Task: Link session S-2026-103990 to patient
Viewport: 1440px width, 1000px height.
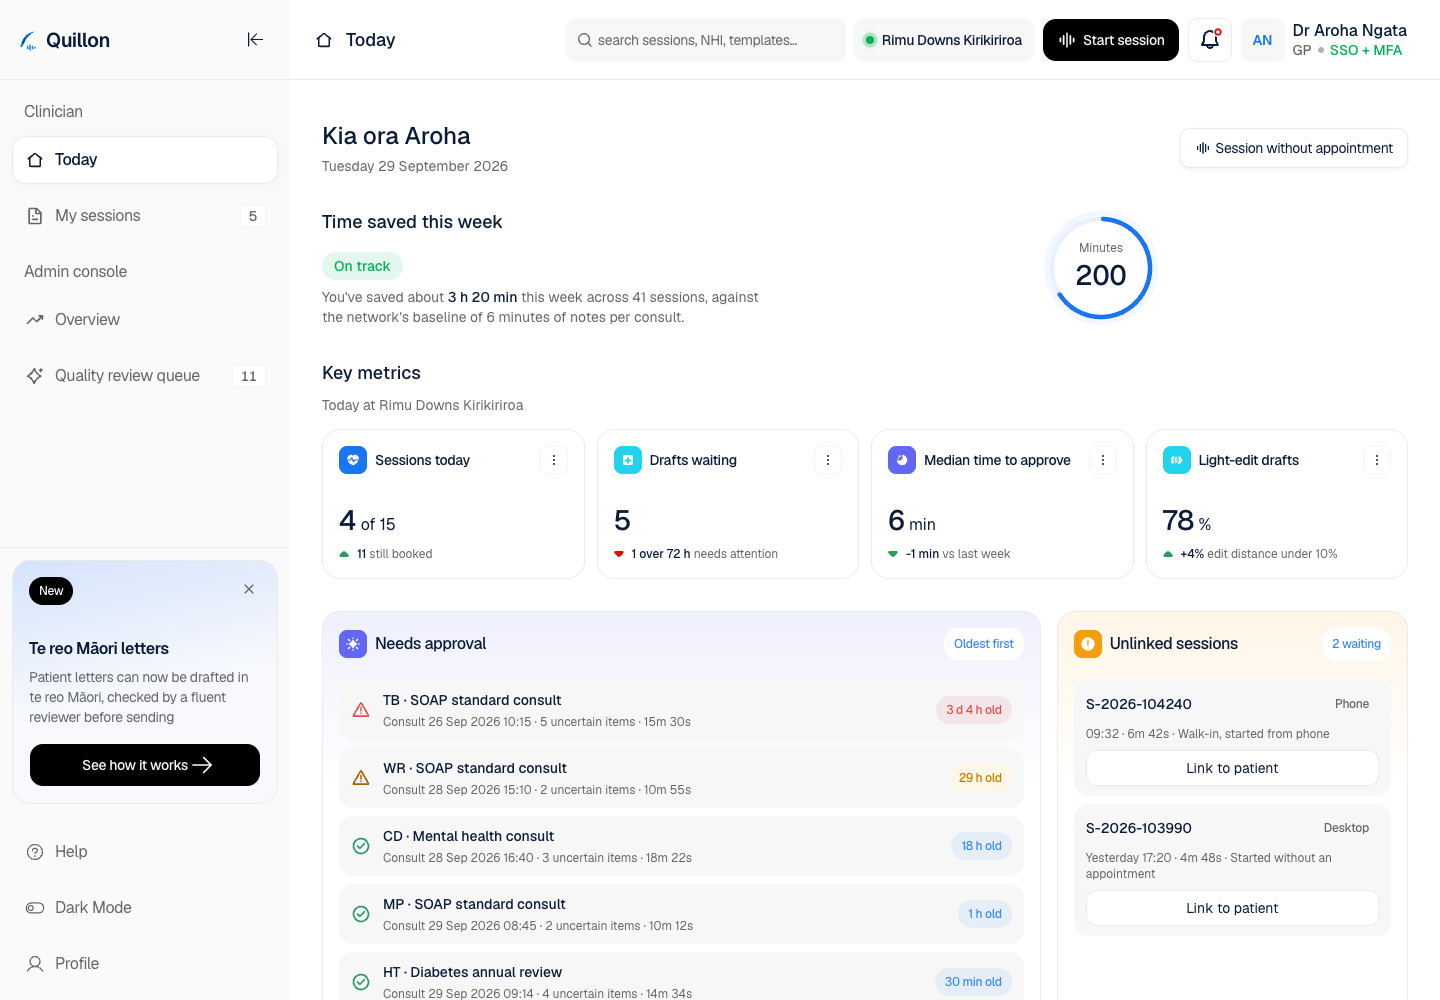Action: click(1232, 908)
